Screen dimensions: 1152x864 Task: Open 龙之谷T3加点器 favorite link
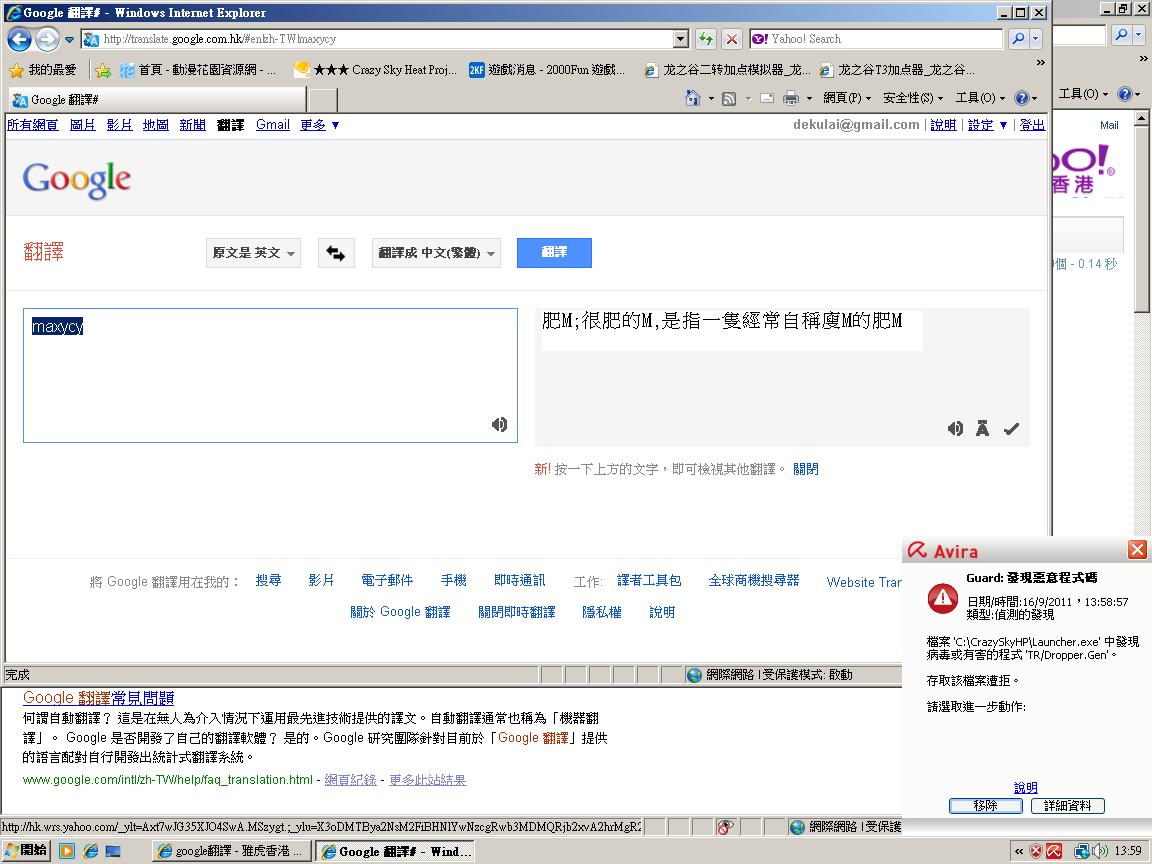click(898, 70)
